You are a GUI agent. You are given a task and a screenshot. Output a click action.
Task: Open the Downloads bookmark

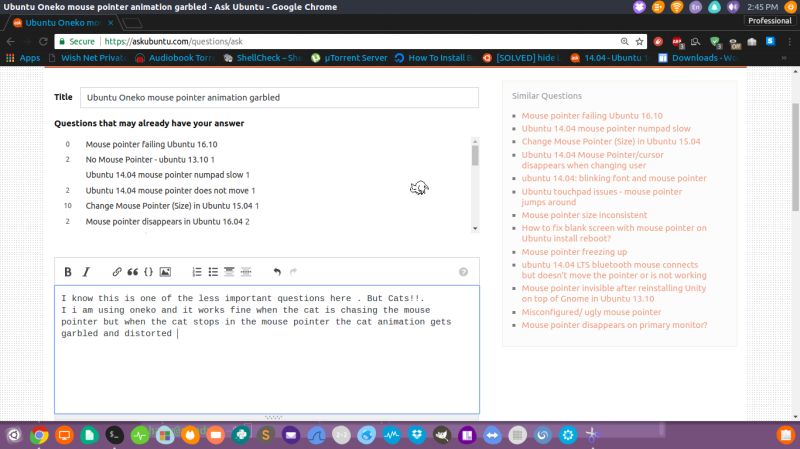[x=696, y=58]
